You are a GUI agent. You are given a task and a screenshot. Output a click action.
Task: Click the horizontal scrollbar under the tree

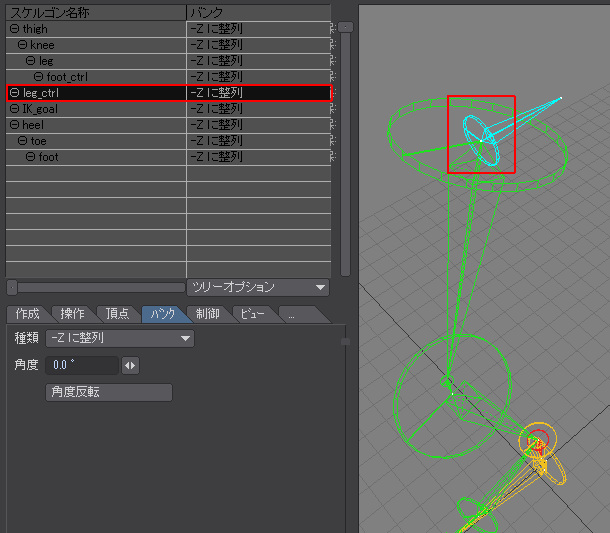pyautogui.click(x=96, y=288)
